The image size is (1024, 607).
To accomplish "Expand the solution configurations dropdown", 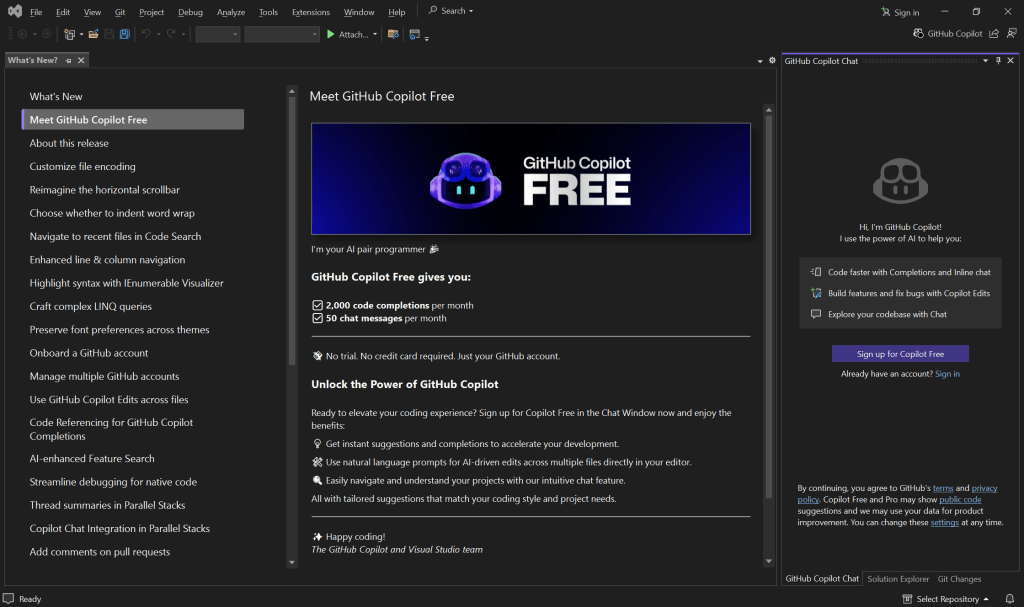I will click(x=217, y=34).
